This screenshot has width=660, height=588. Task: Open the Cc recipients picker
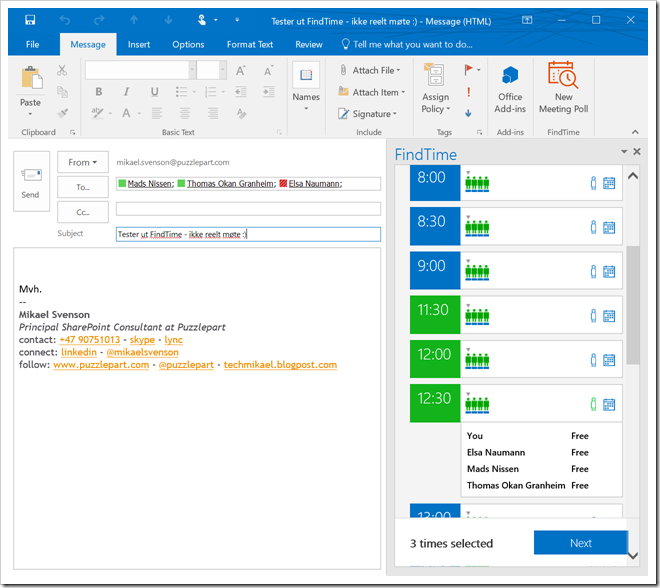(82, 212)
